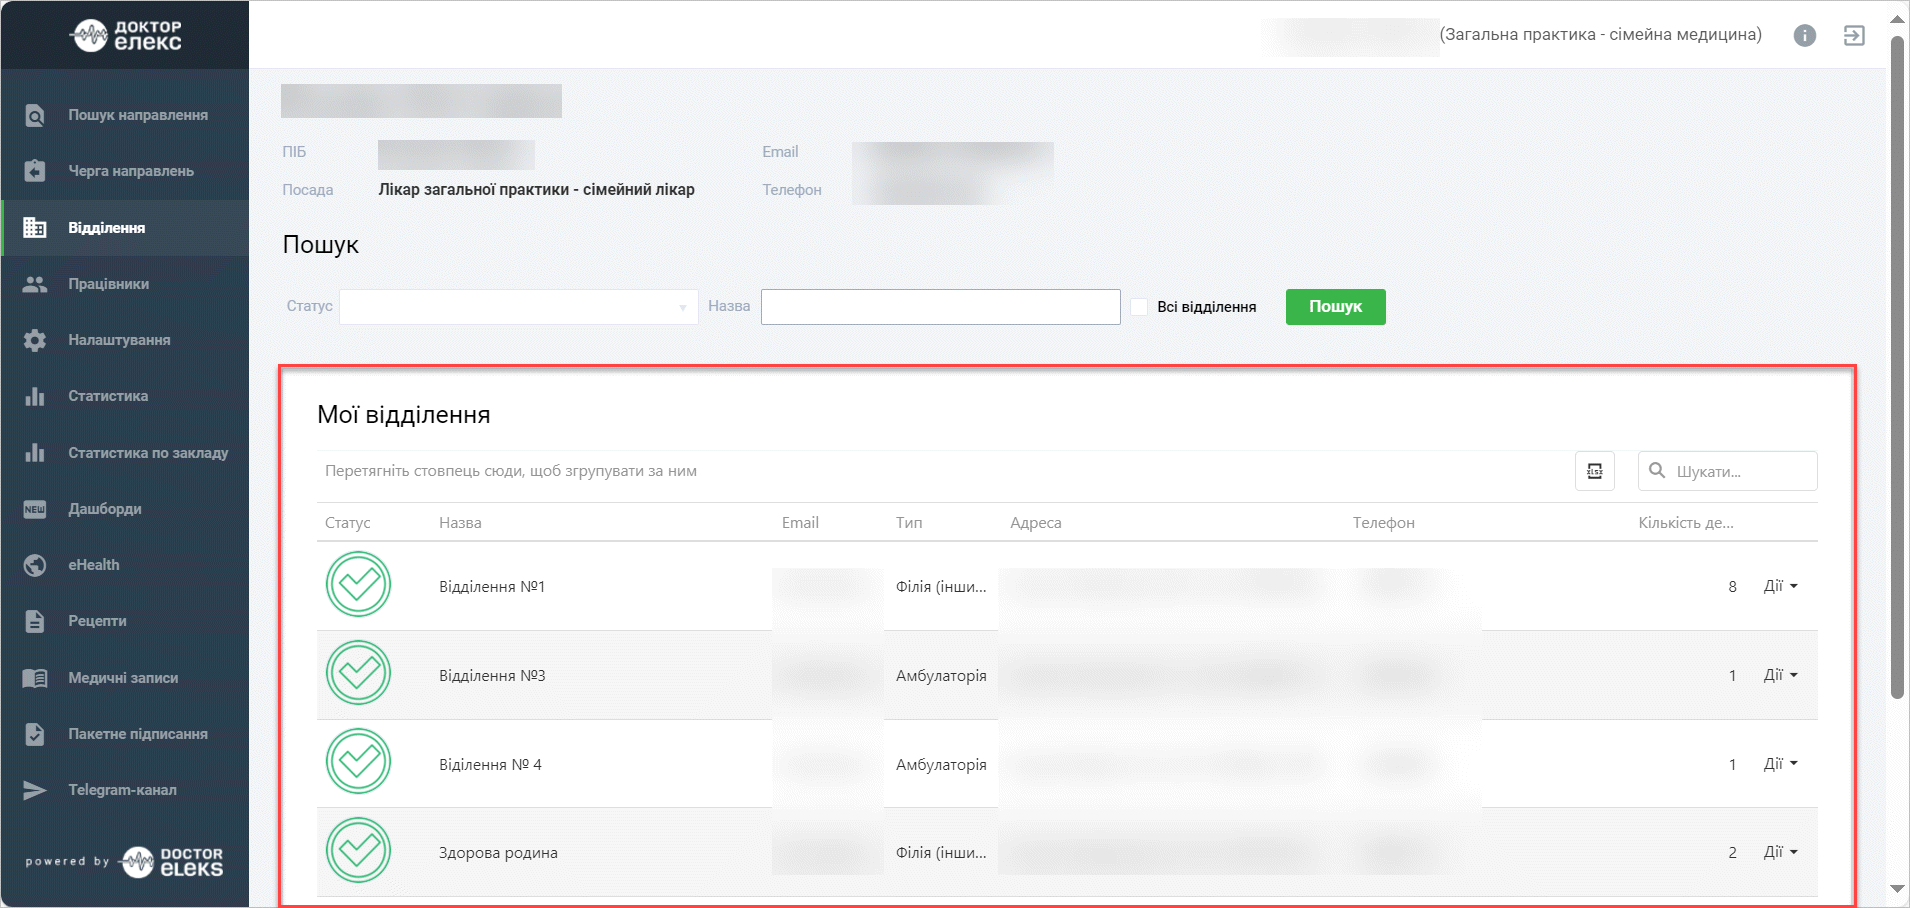
Task: Open Медичні записи menu item
Action: pos(122,678)
